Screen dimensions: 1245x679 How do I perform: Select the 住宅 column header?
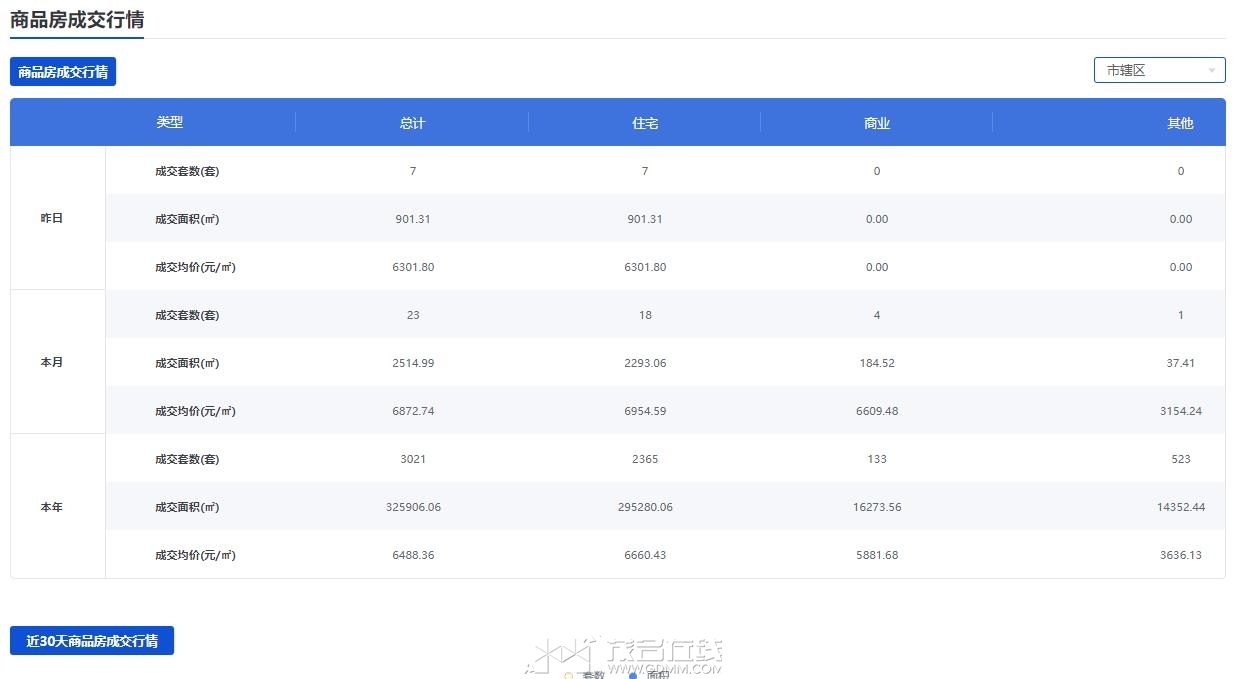pyautogui.click(x=645, y=123)
